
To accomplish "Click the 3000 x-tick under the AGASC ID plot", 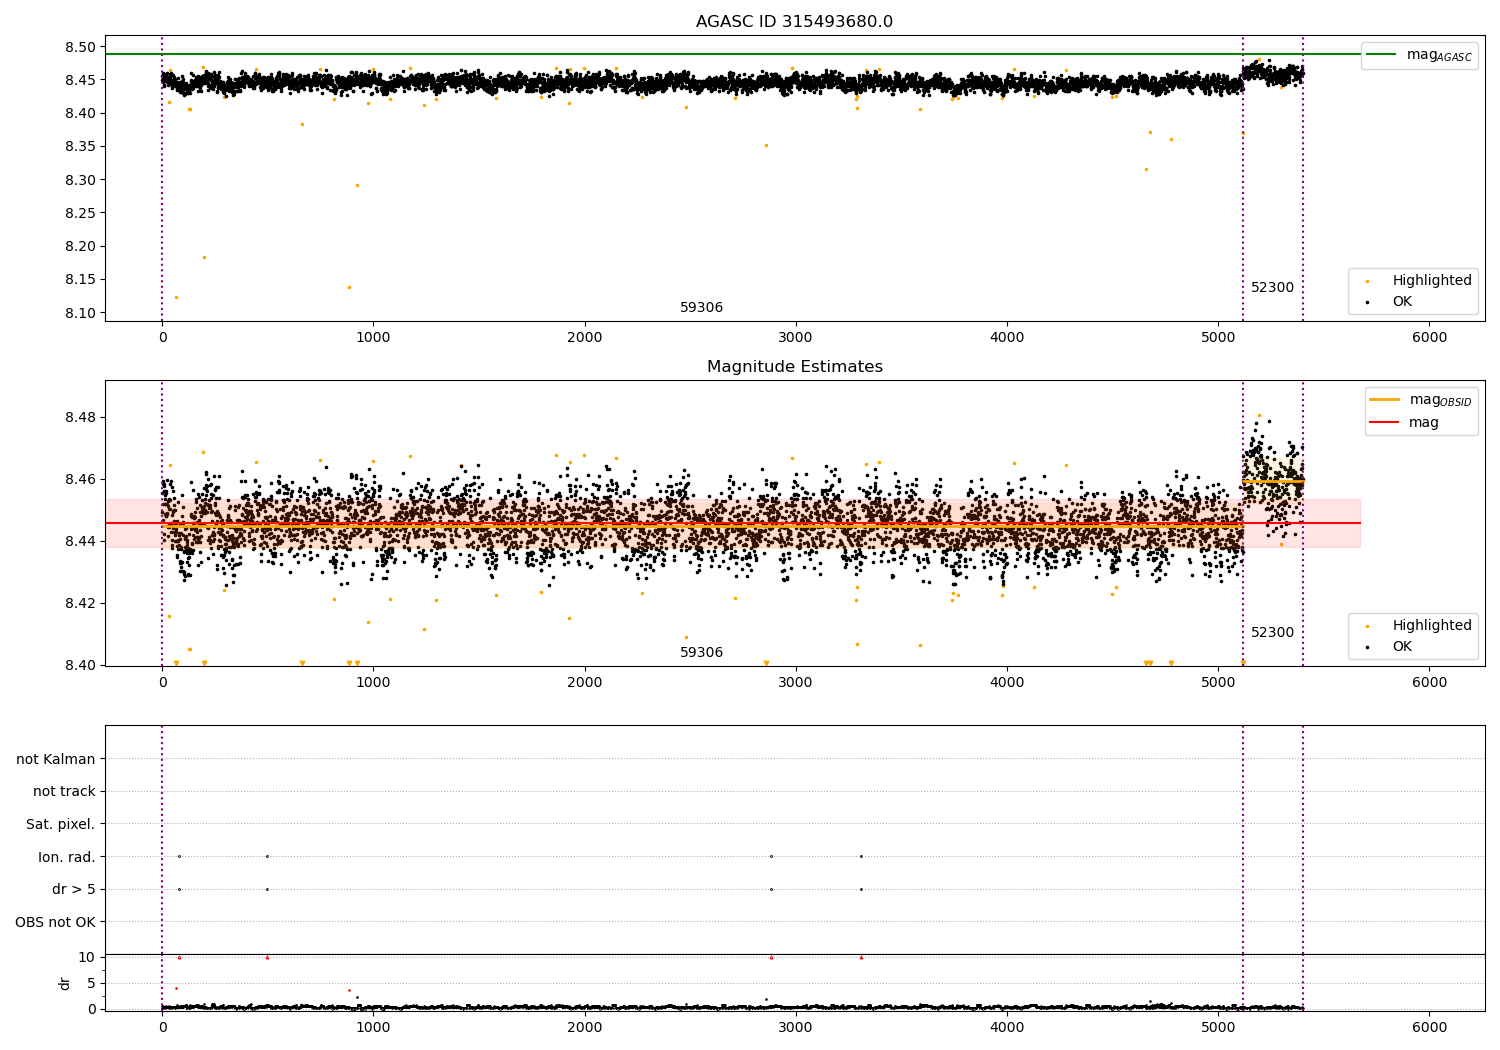I will [796, 337].
